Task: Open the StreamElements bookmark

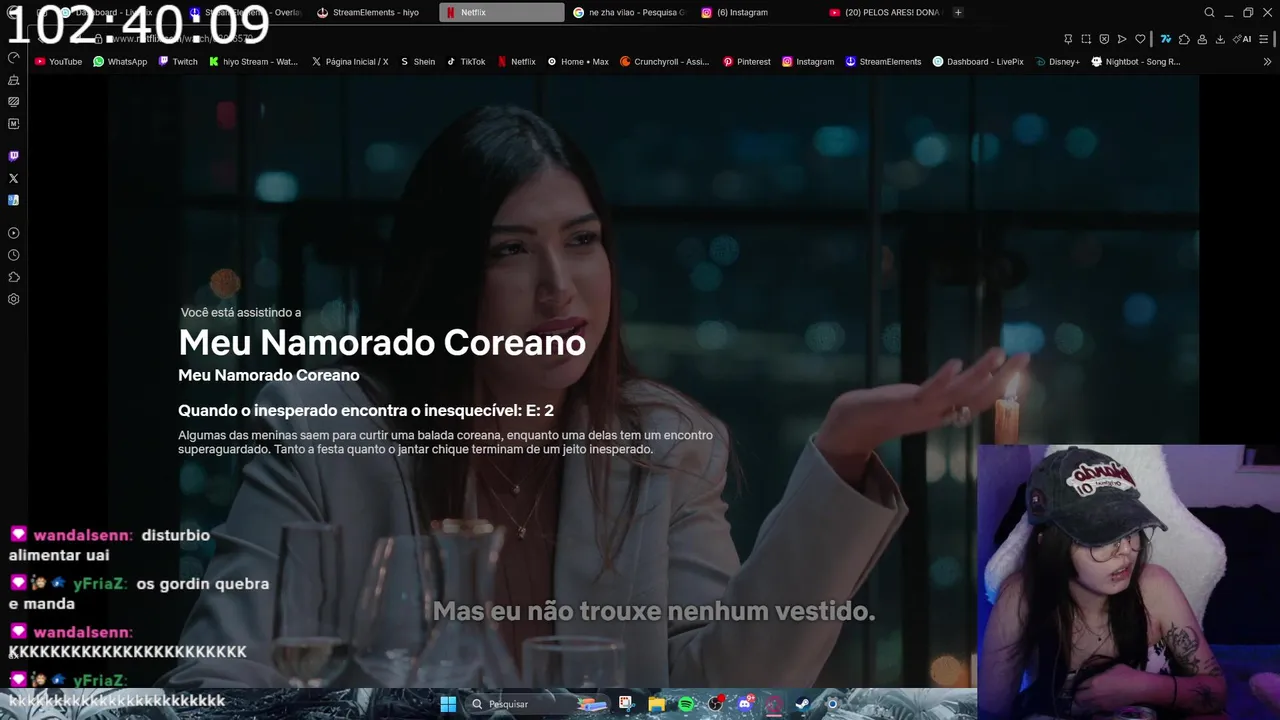Action: coord(883,61)
